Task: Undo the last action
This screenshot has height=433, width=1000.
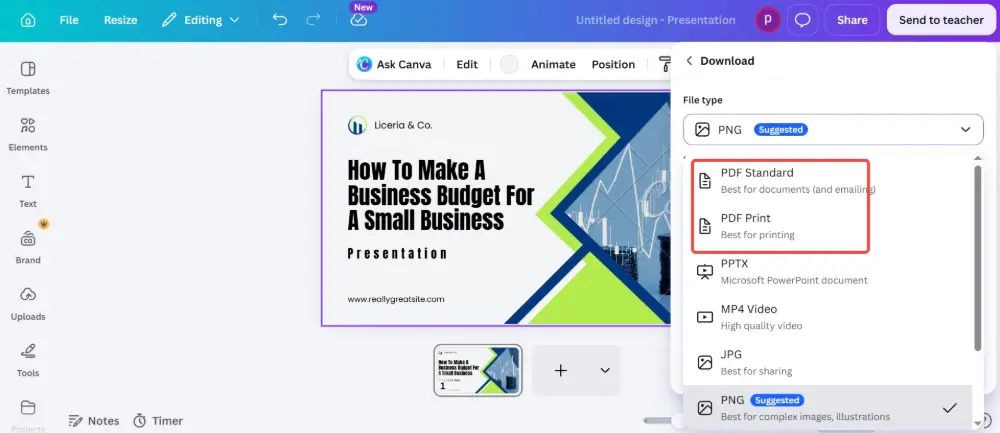Action: pos(280,20)
